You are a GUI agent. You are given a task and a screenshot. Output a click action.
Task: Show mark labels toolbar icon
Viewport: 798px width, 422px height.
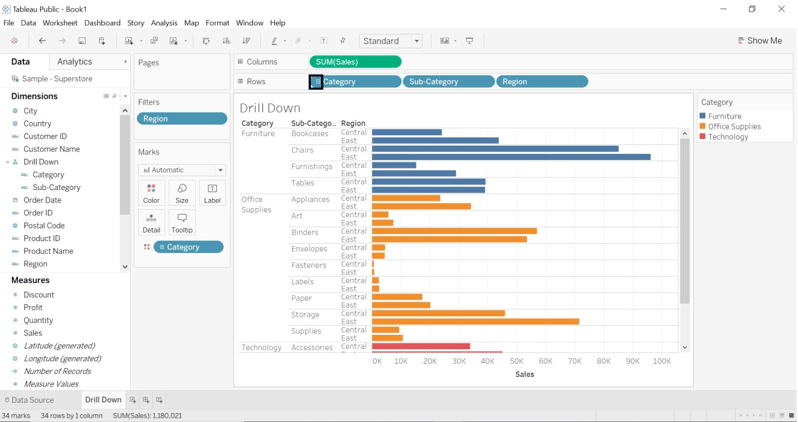tap(324, 41)
